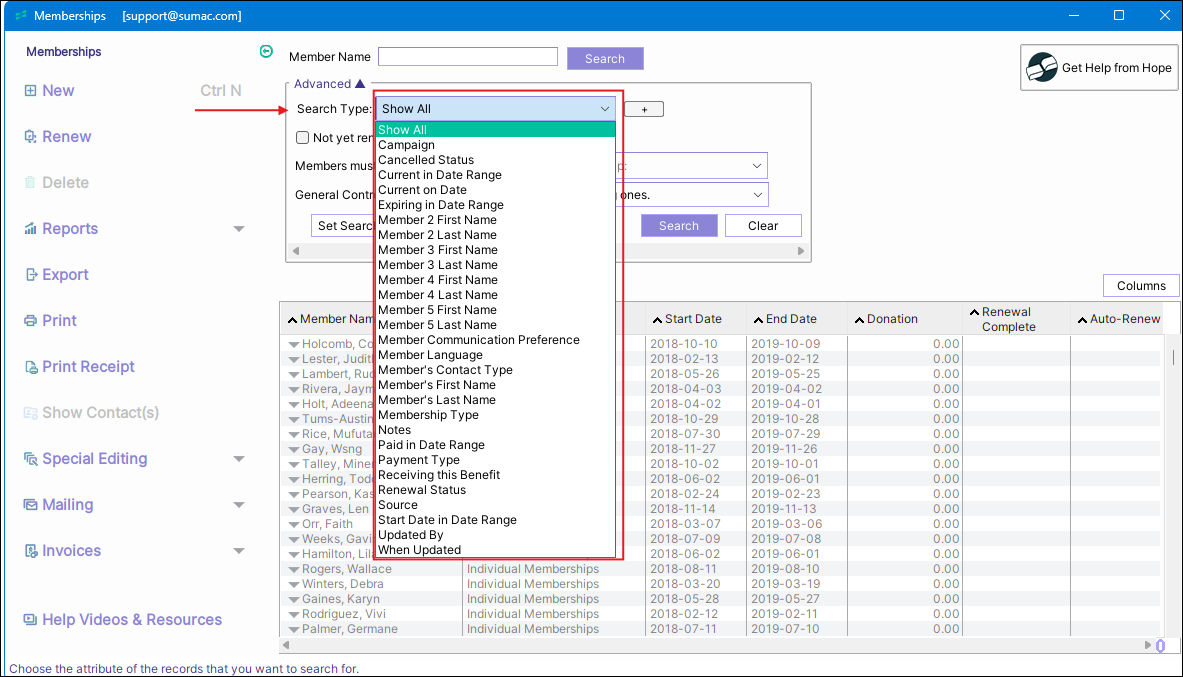The width and height of the screenshot is (1183, 677).
Task: Collapse the Advanced search section
Action: 360,84
